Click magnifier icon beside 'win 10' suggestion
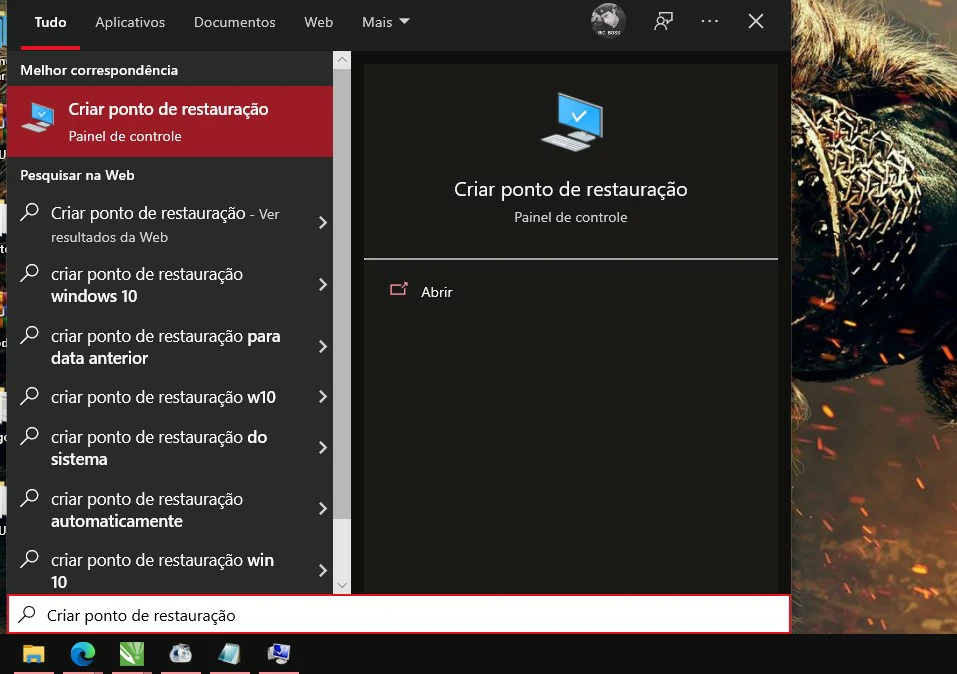957x674 pixels. click(29, 559)
